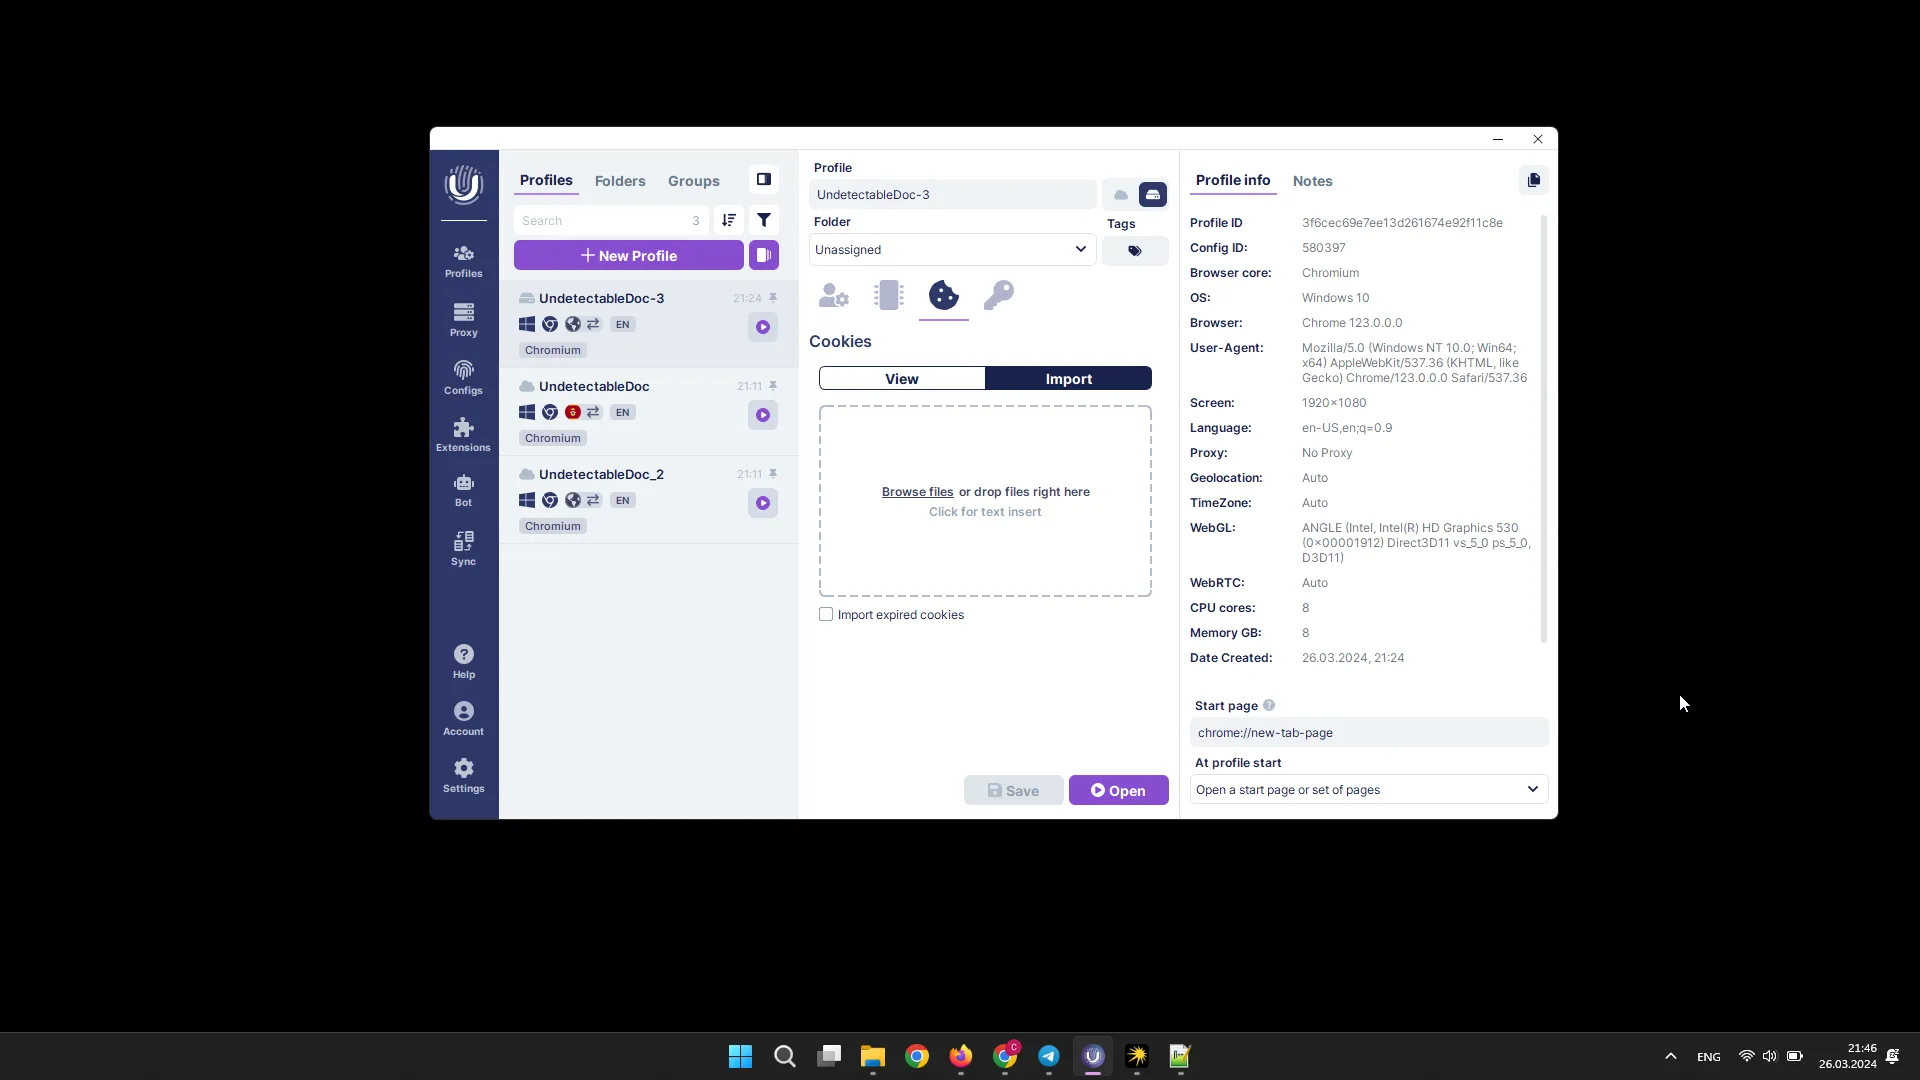Click the Chromium tag under UndetectableDoc_2
The width and height of the screenshot is (1920, 1080).
[x=552, y=526]
